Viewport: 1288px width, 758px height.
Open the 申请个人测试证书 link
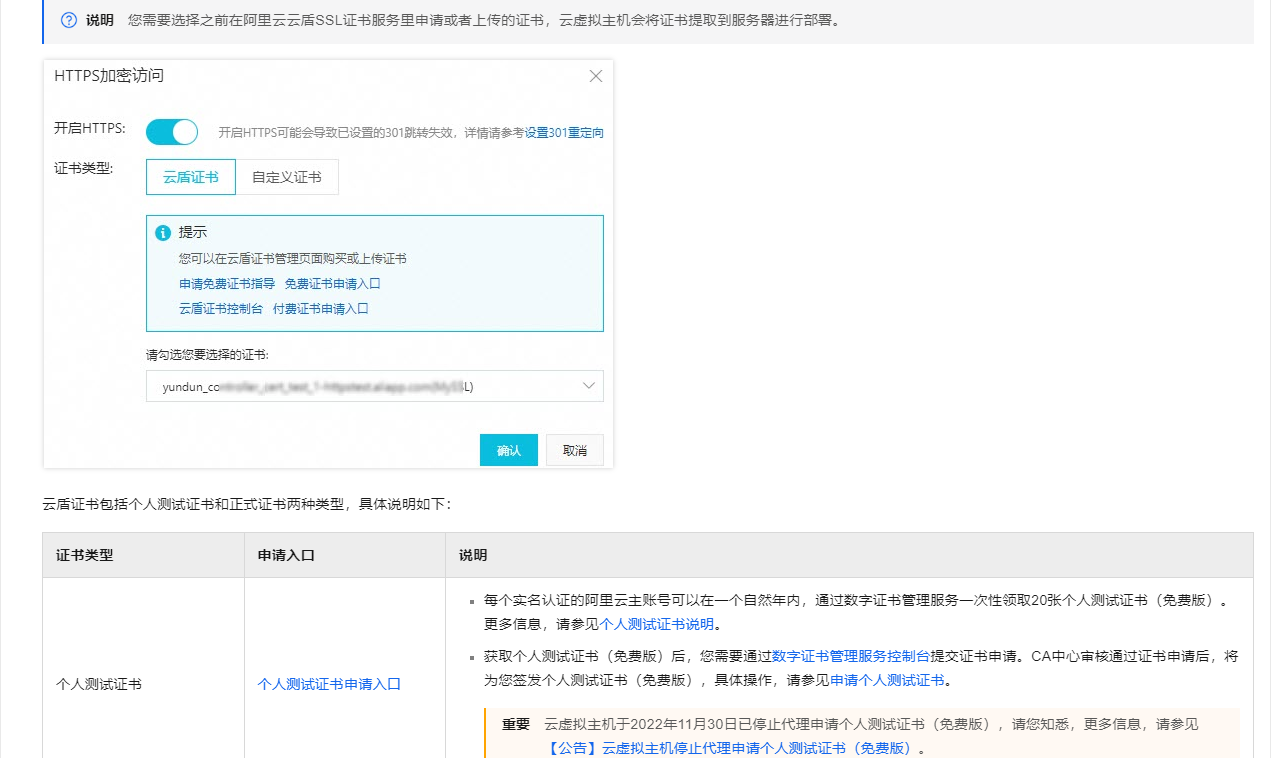887,681
